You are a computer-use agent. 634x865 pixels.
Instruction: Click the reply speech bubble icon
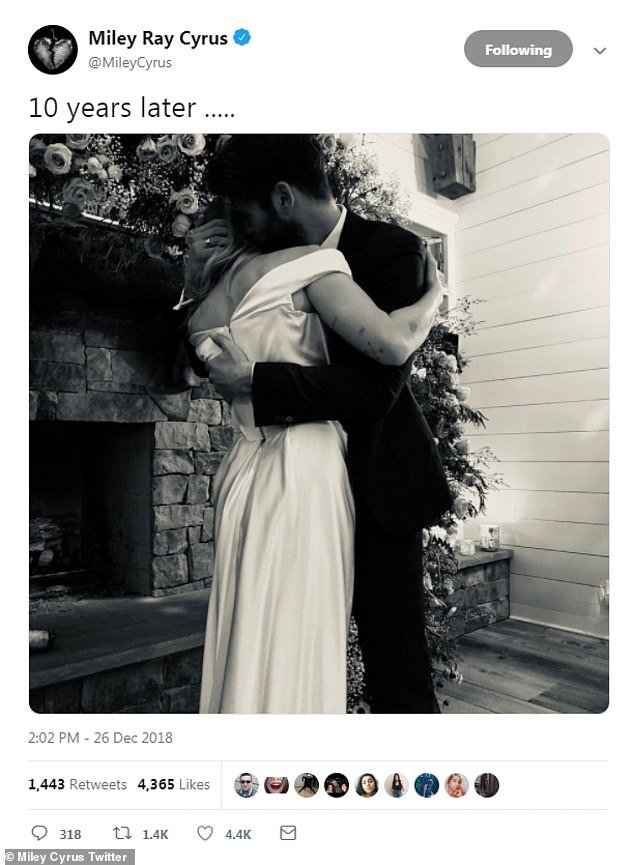40,832
